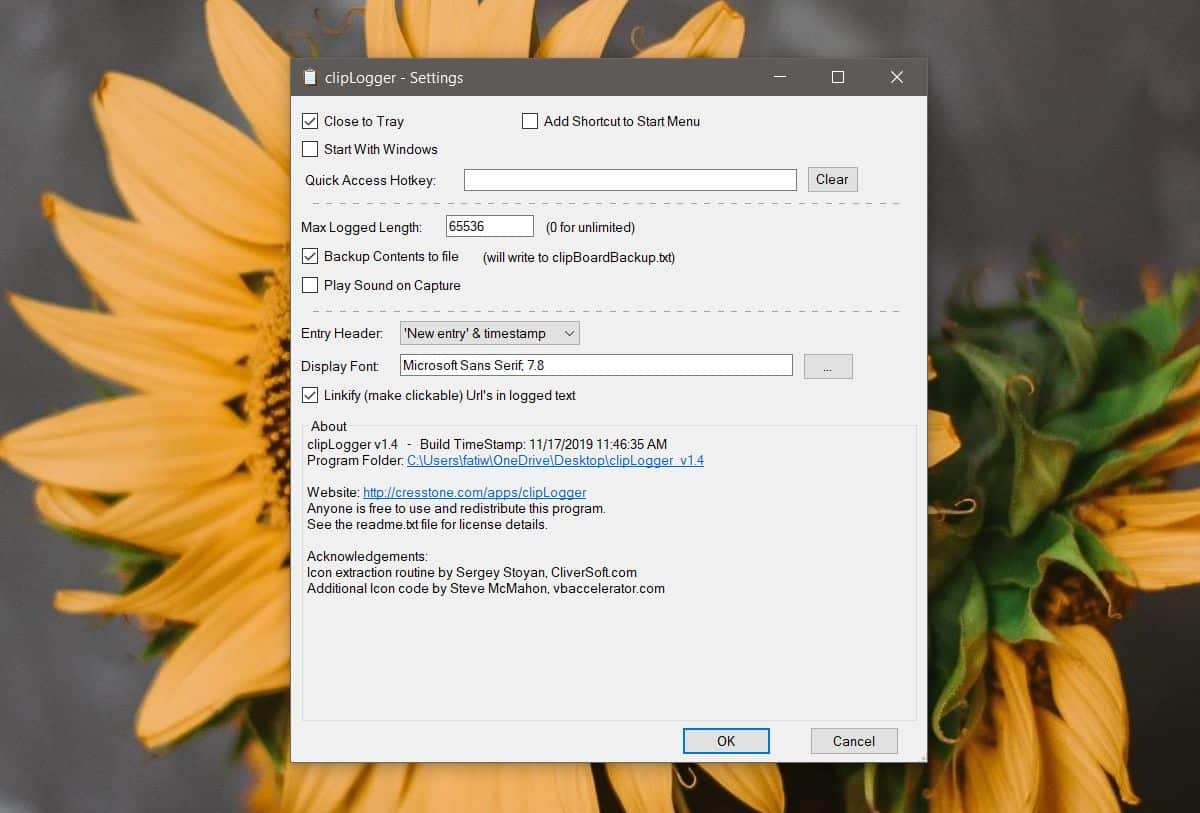
Task: Cancel the settings dialog
Action: pos(854,741)
